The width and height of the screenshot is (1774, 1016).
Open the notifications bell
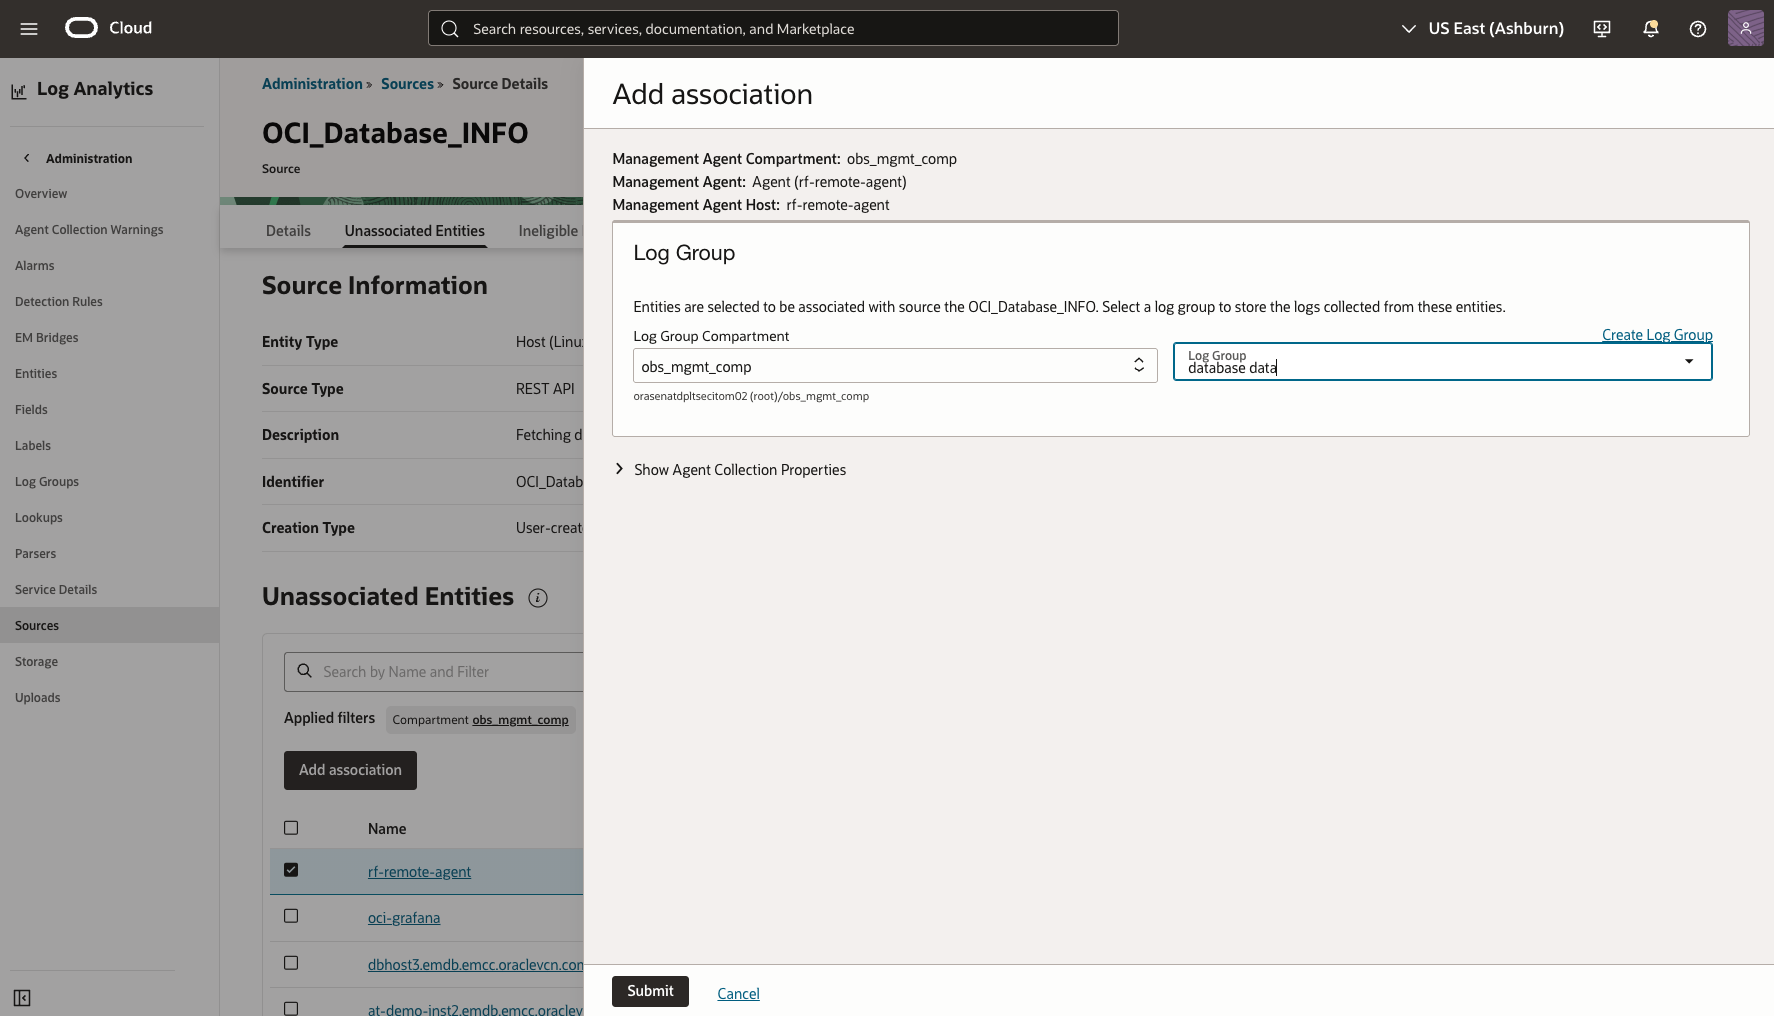pos(1649,29)
